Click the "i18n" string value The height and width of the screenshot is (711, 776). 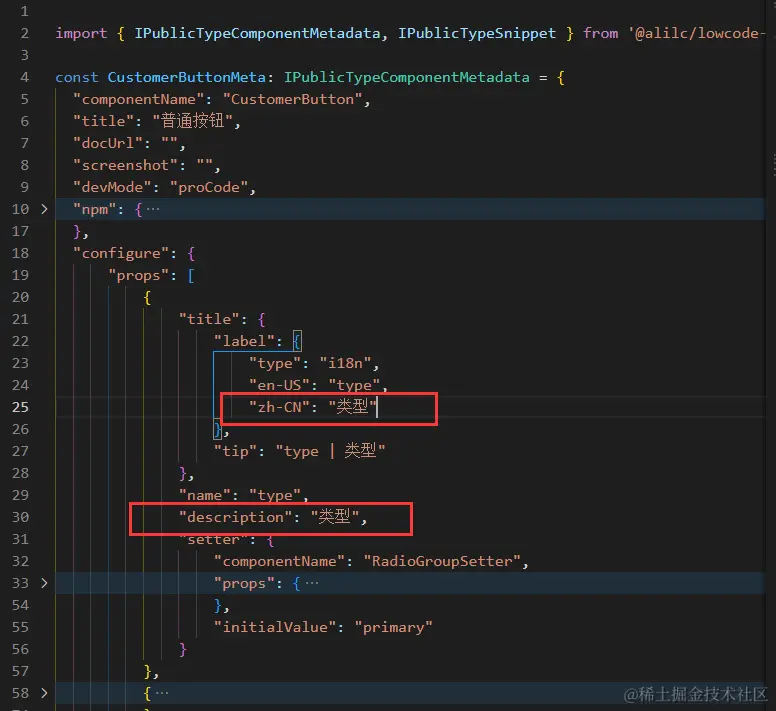point(345,364)
